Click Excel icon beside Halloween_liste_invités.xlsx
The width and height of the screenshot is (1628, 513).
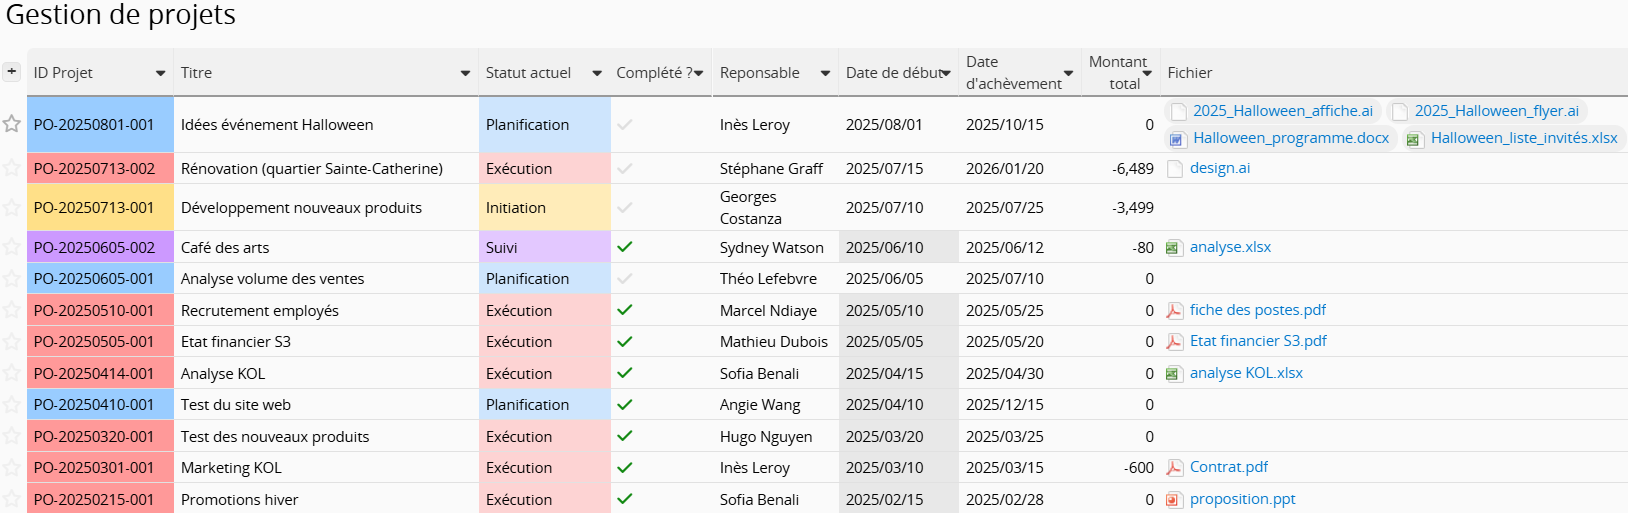(x=1414, y=139)
